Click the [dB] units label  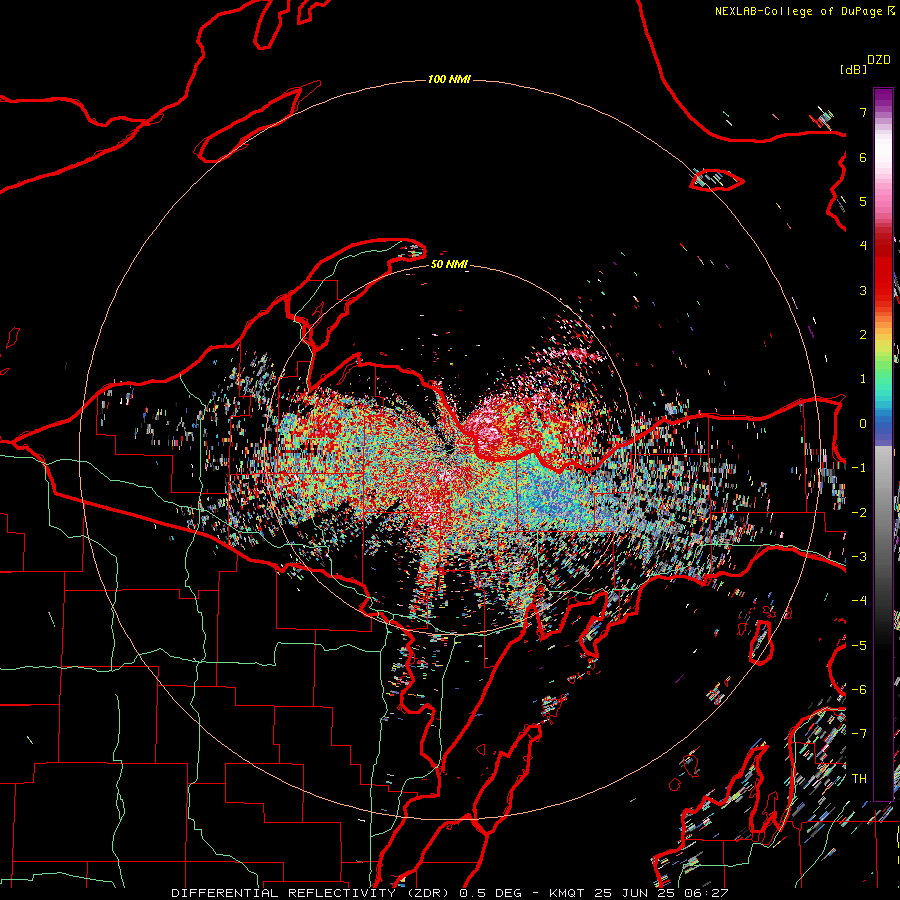[x=853, y=69]
